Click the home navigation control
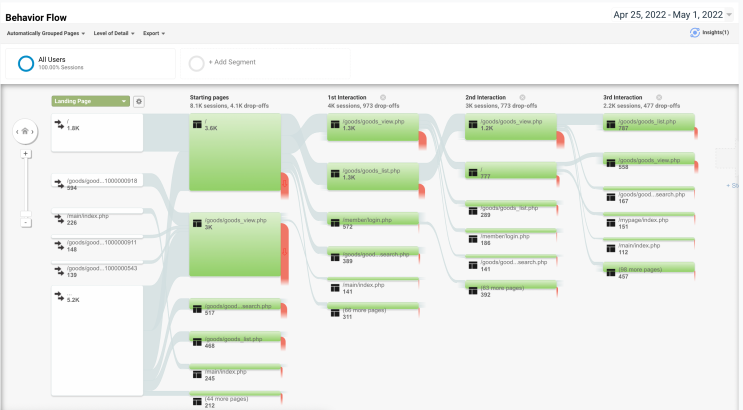Screen dimensions: 743x410 25,131
